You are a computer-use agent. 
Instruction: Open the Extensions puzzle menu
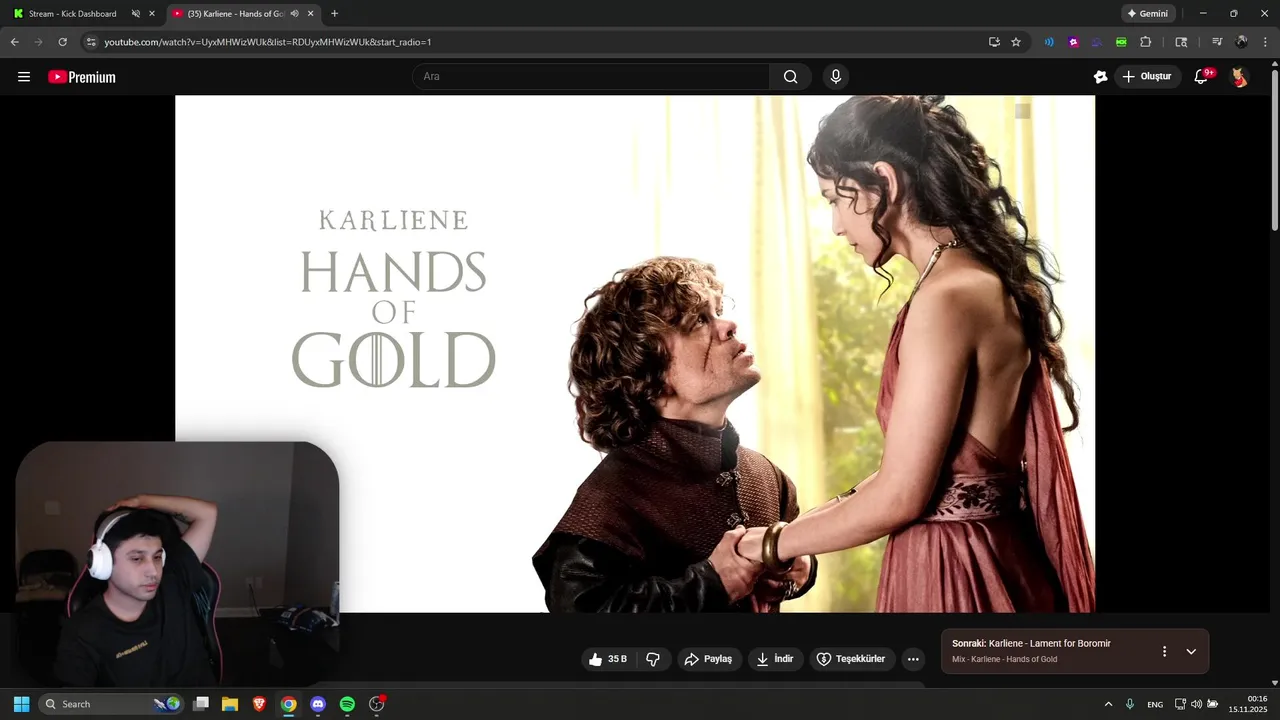click(1146, 42)
